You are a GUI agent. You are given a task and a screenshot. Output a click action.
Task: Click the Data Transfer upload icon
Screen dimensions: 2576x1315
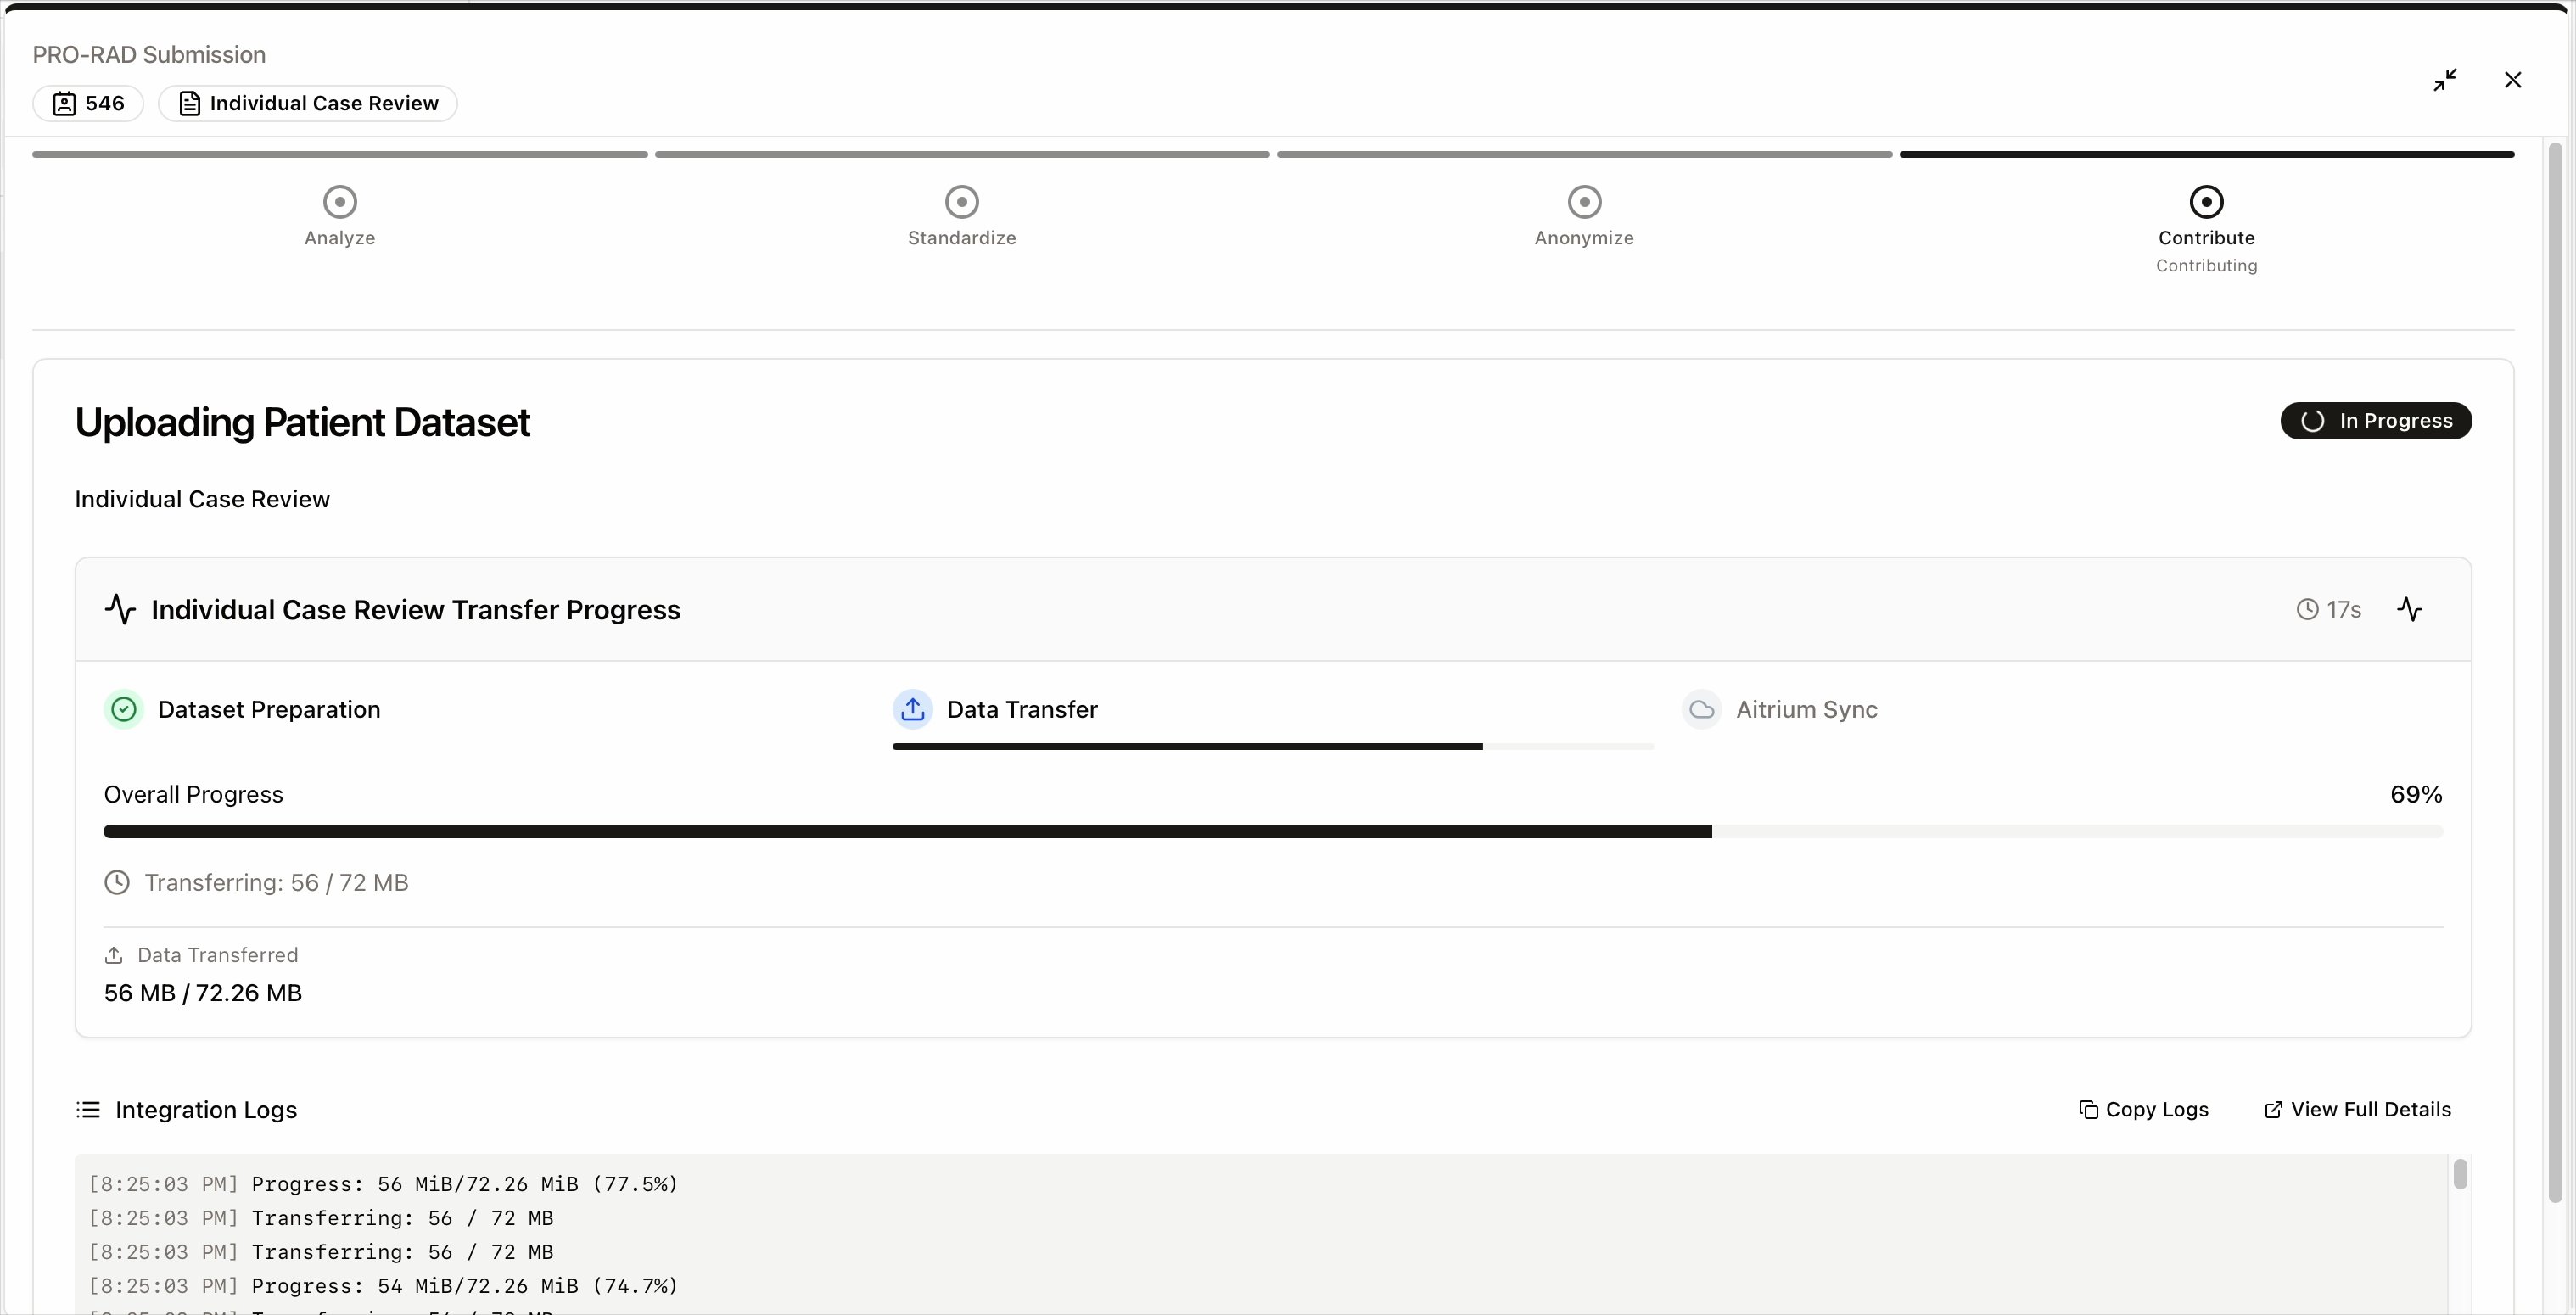coord(912,710)
